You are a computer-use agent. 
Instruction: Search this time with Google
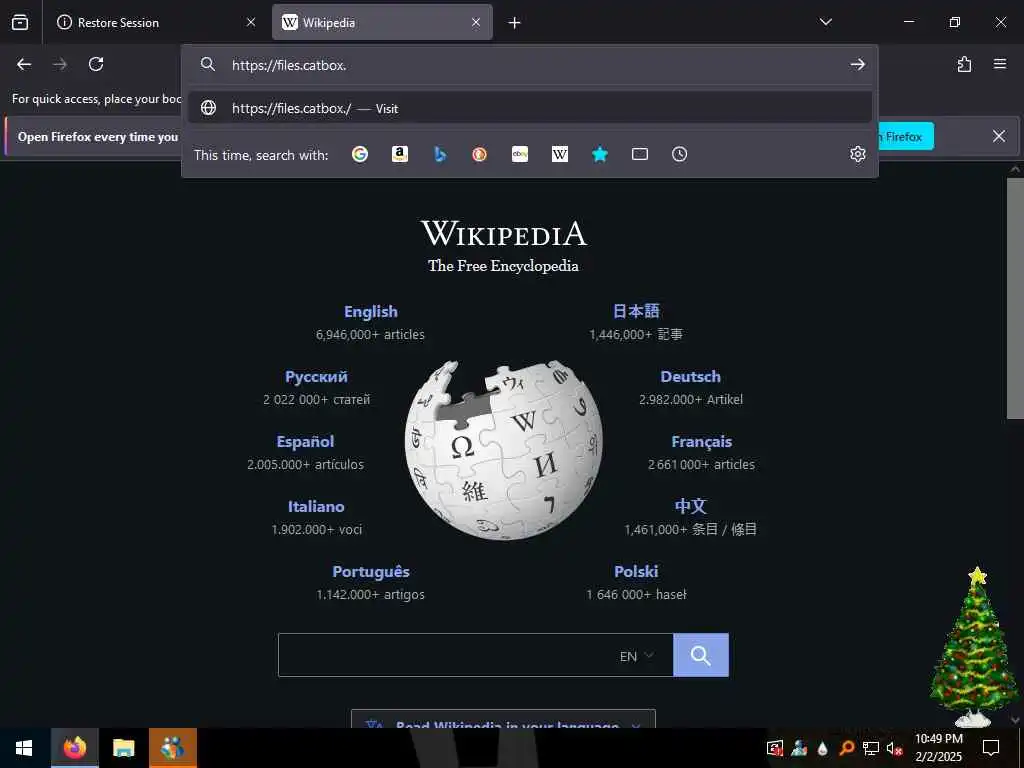[x=360, y=154]
